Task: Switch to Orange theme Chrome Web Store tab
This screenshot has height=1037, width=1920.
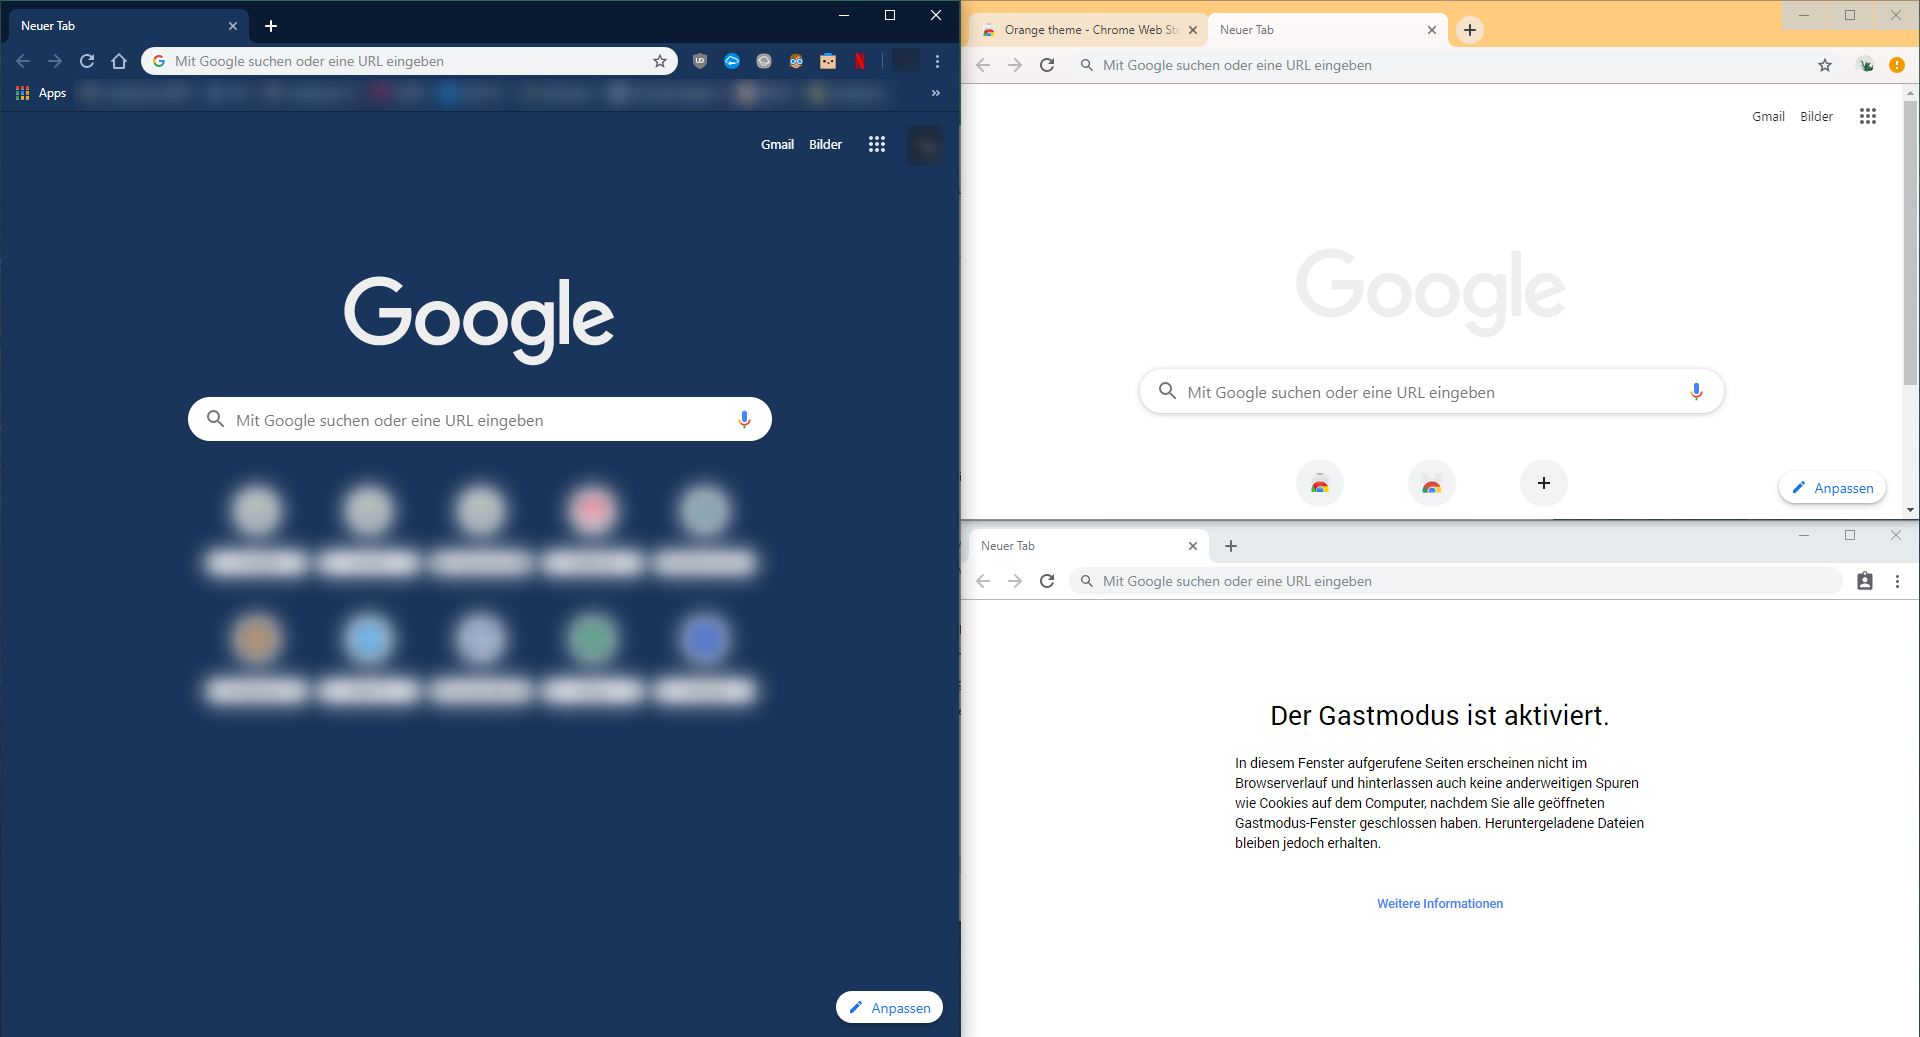Action: [x=1088, y=30]
